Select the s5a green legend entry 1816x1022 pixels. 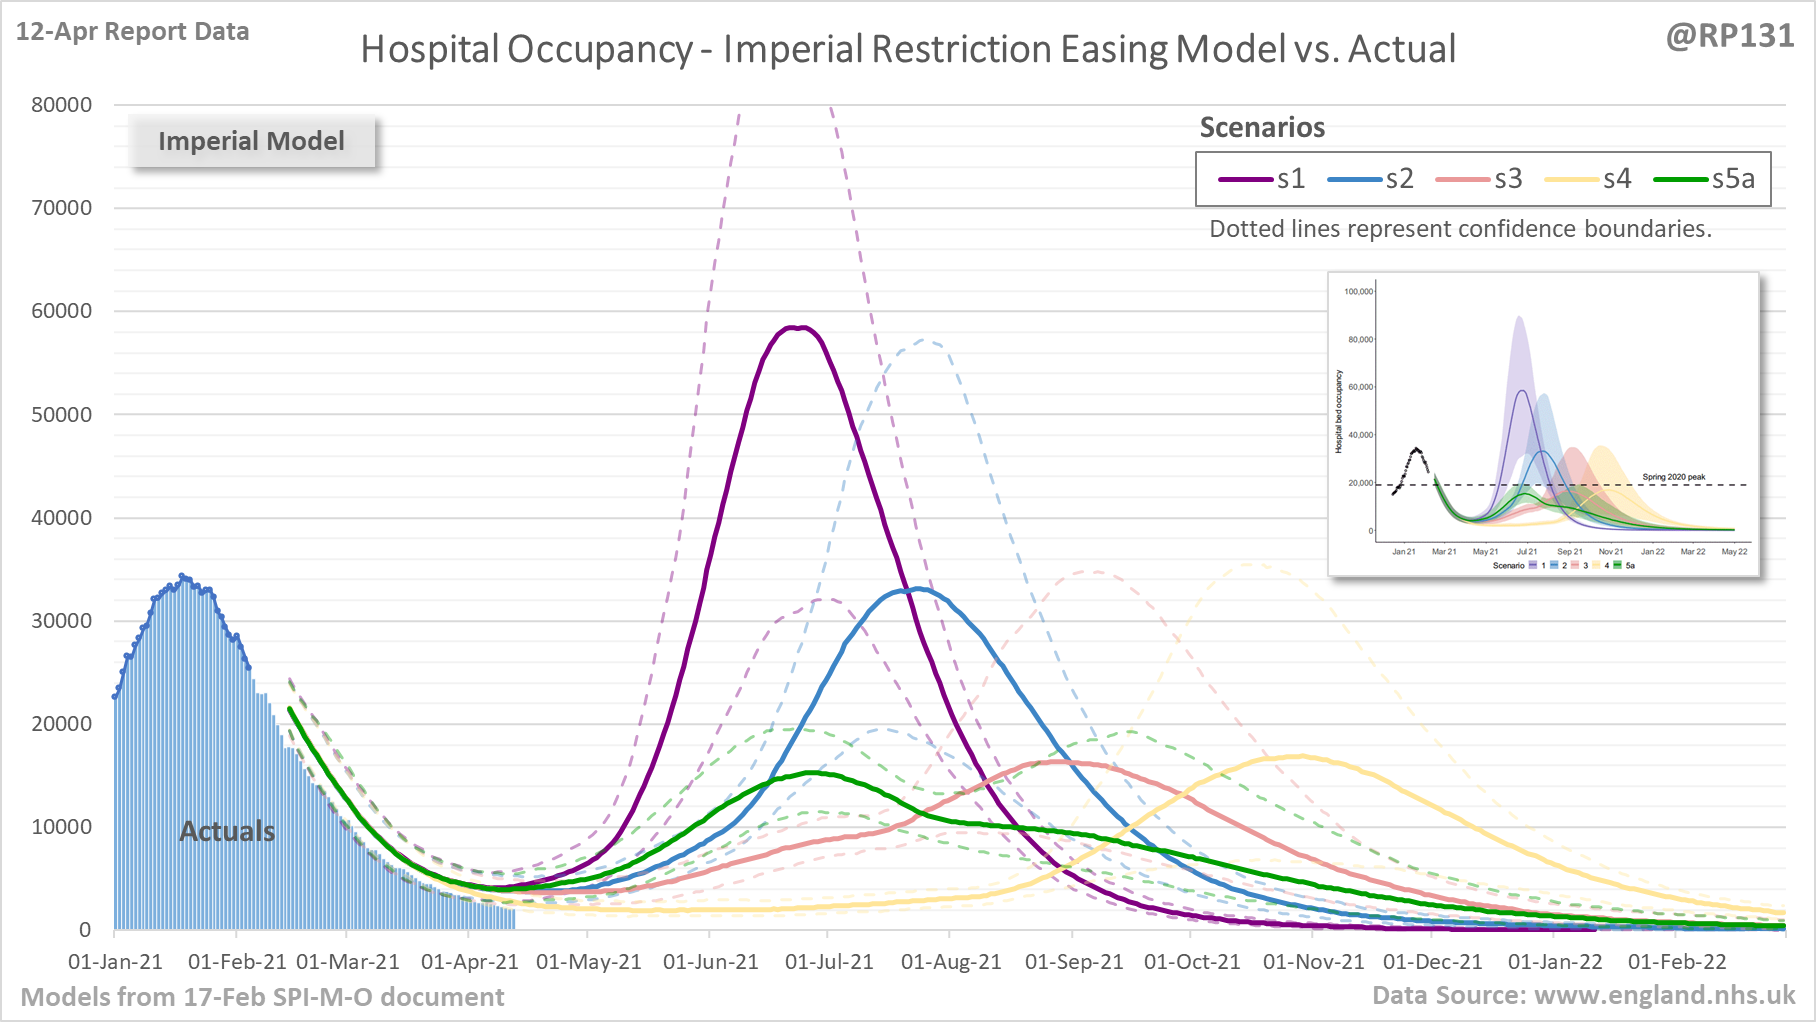(x=1704, y=179)
